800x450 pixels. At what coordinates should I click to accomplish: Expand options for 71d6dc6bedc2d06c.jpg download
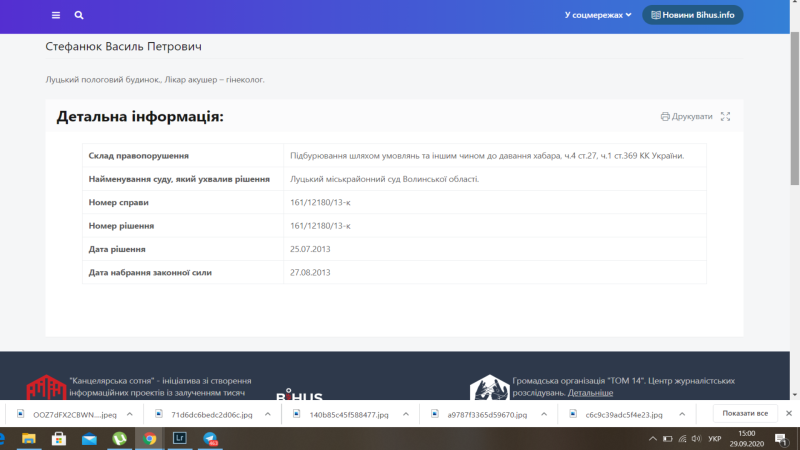[266, 414]
